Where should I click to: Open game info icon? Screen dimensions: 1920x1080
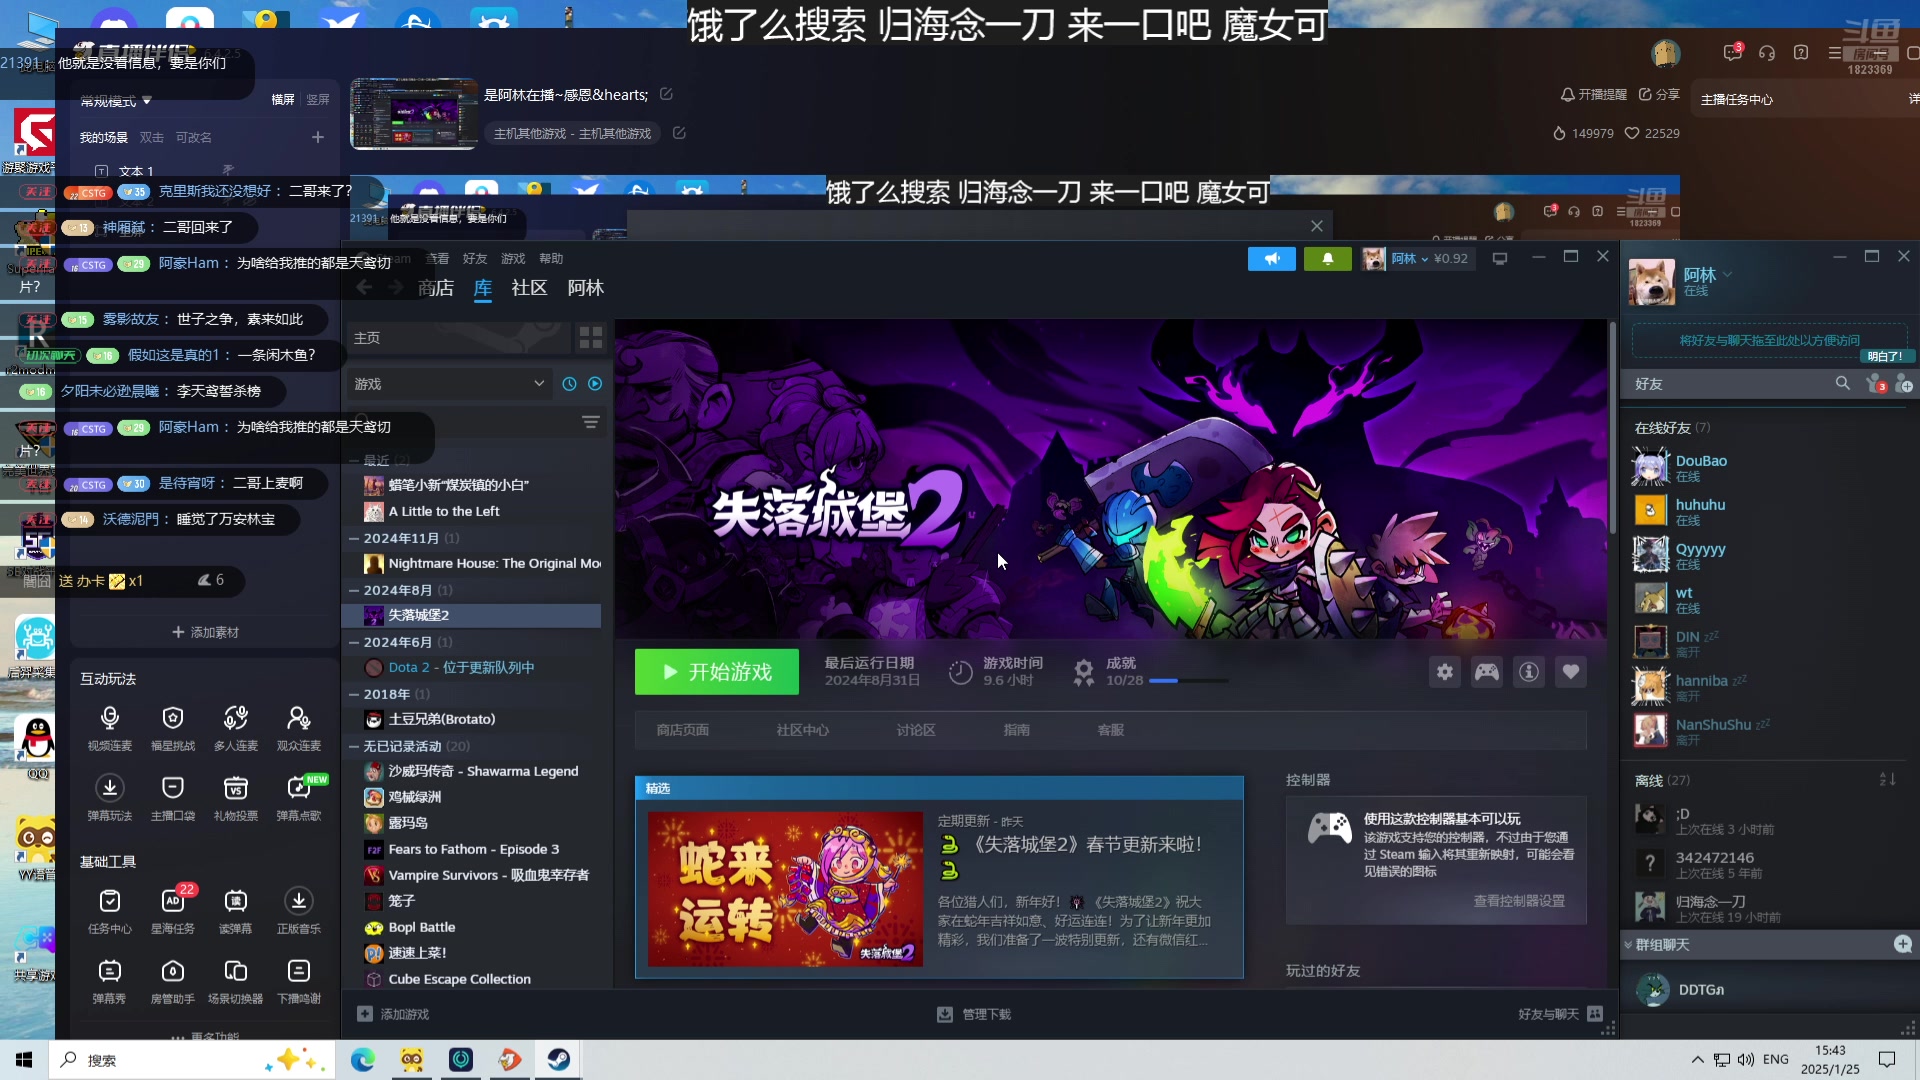[x=1529, y=672]
